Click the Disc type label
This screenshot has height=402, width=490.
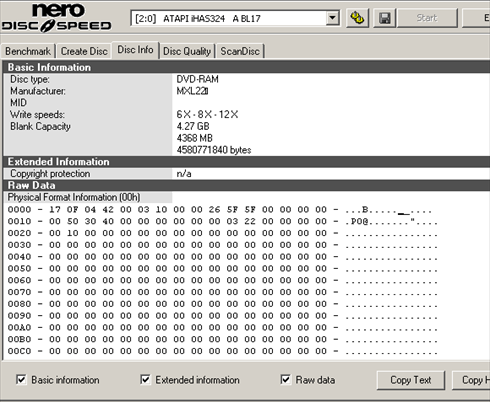(x=30, y=79)
